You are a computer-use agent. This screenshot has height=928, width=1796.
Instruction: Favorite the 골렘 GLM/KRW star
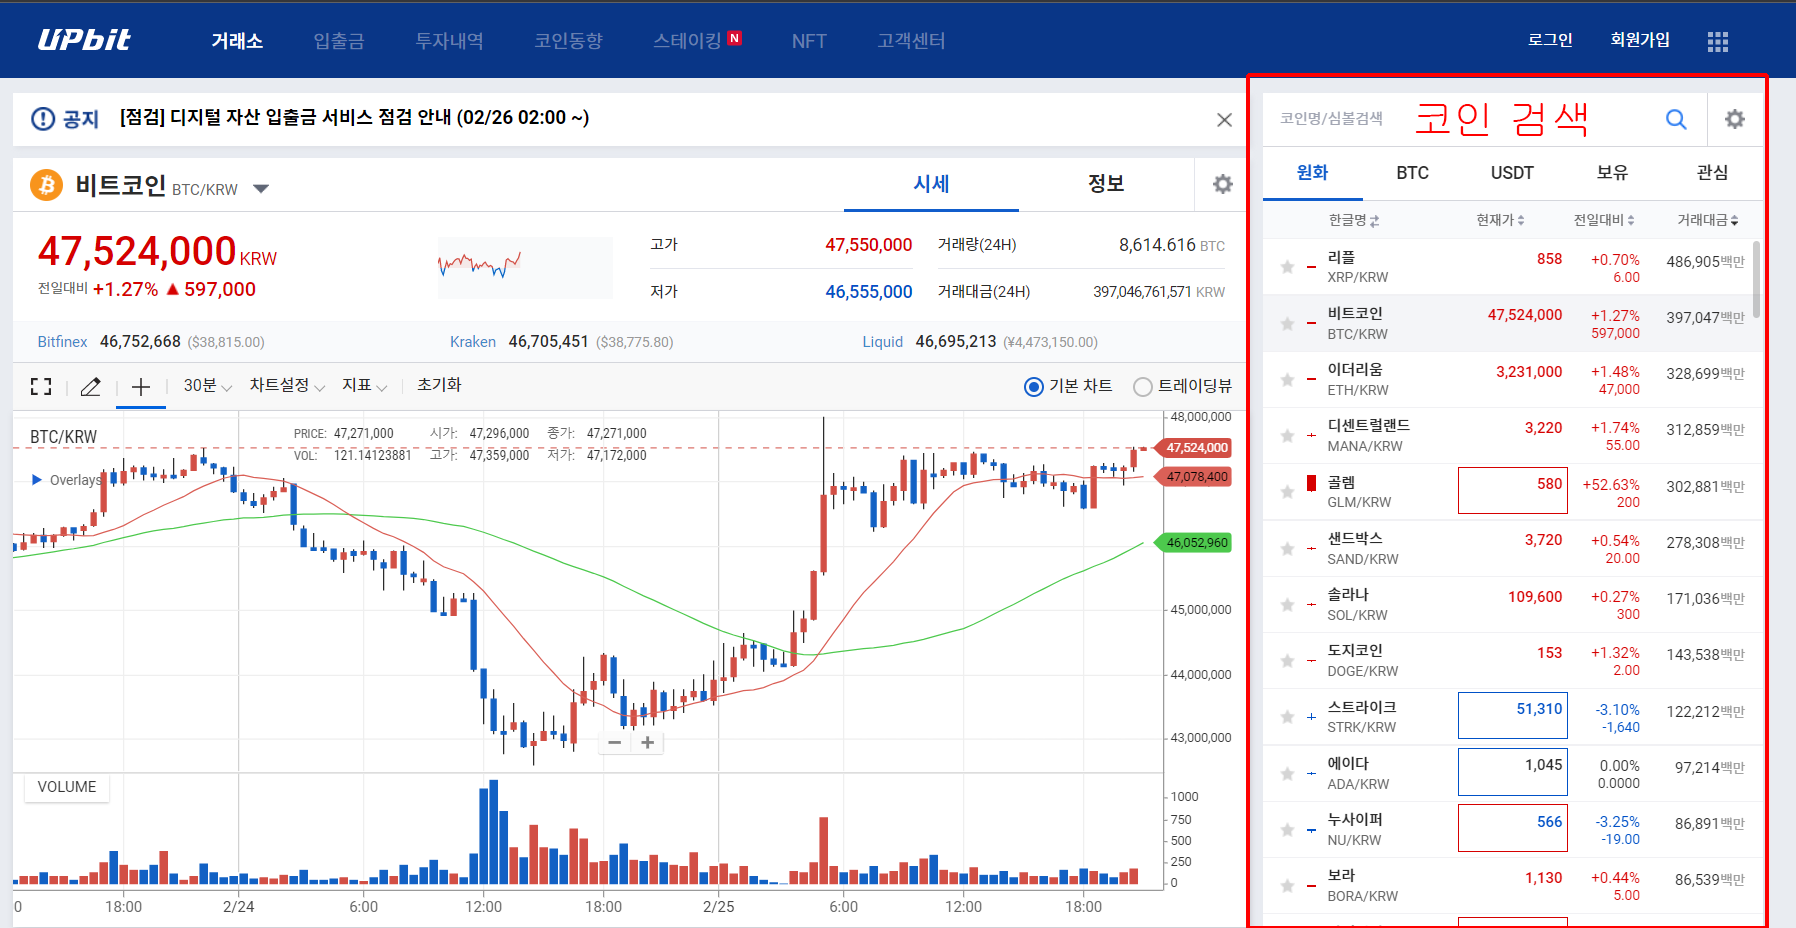(1287, 492)
